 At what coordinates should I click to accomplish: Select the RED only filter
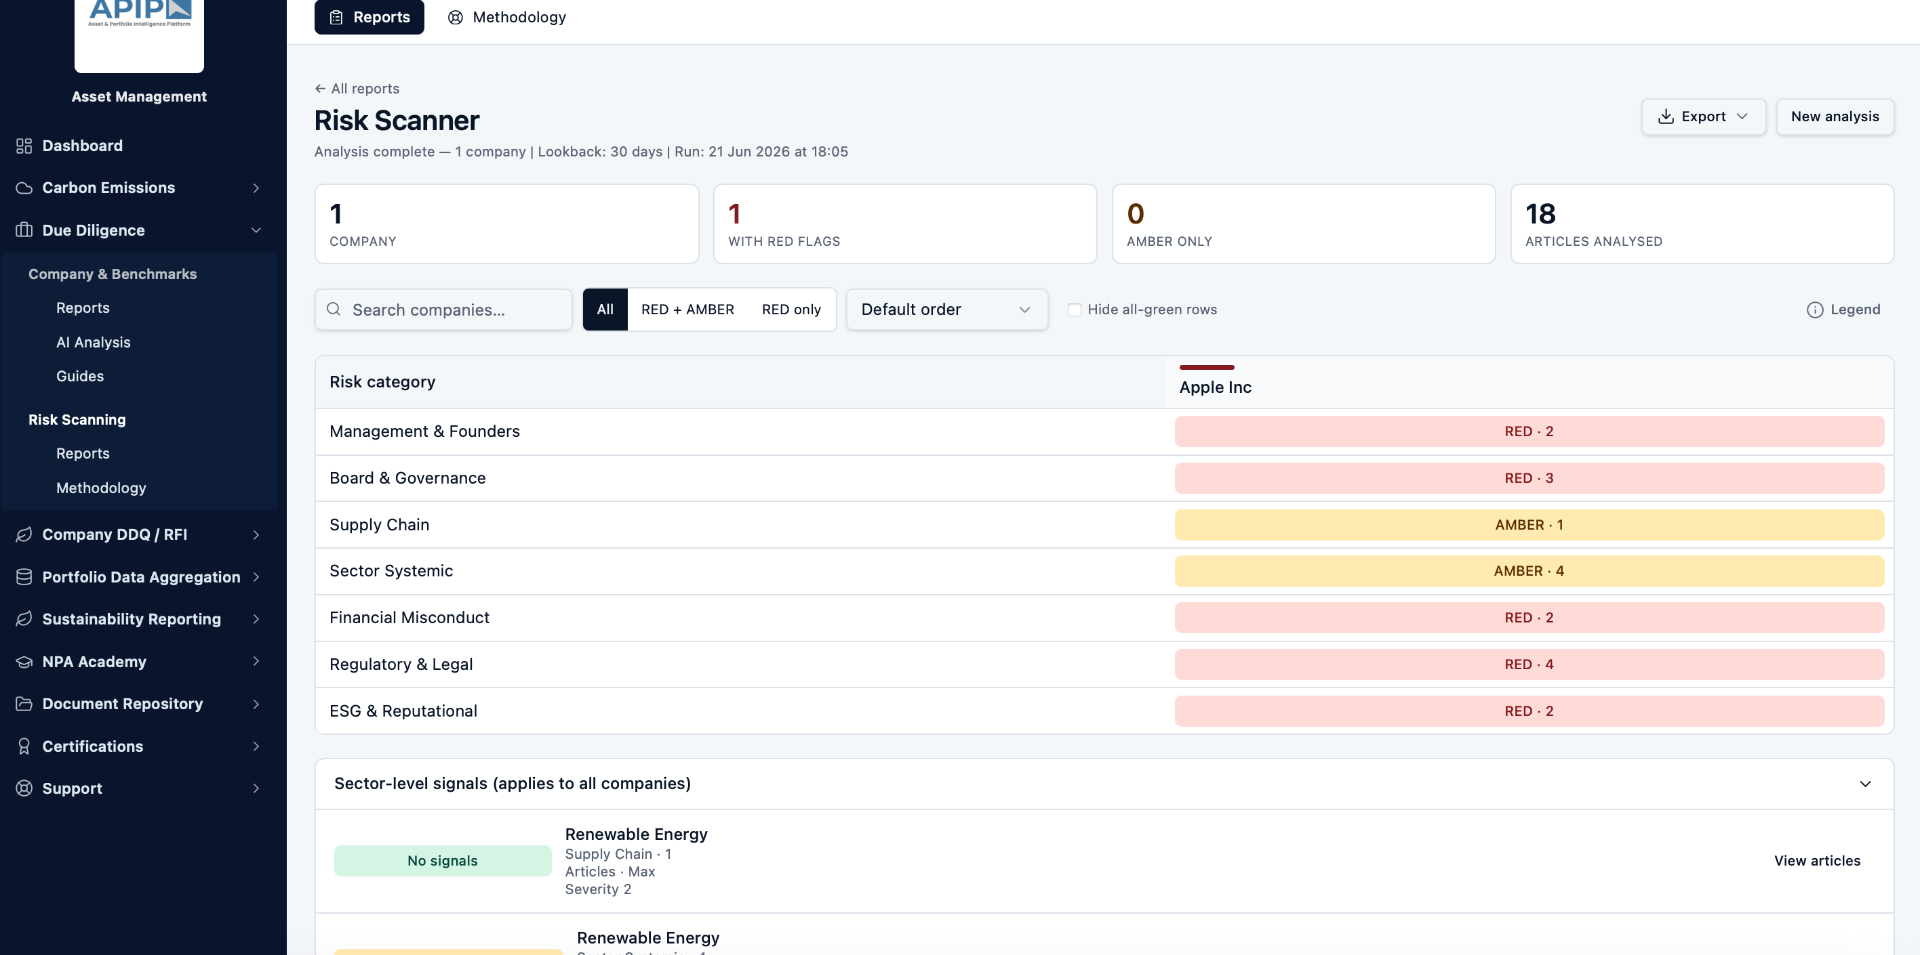[791, 310]
